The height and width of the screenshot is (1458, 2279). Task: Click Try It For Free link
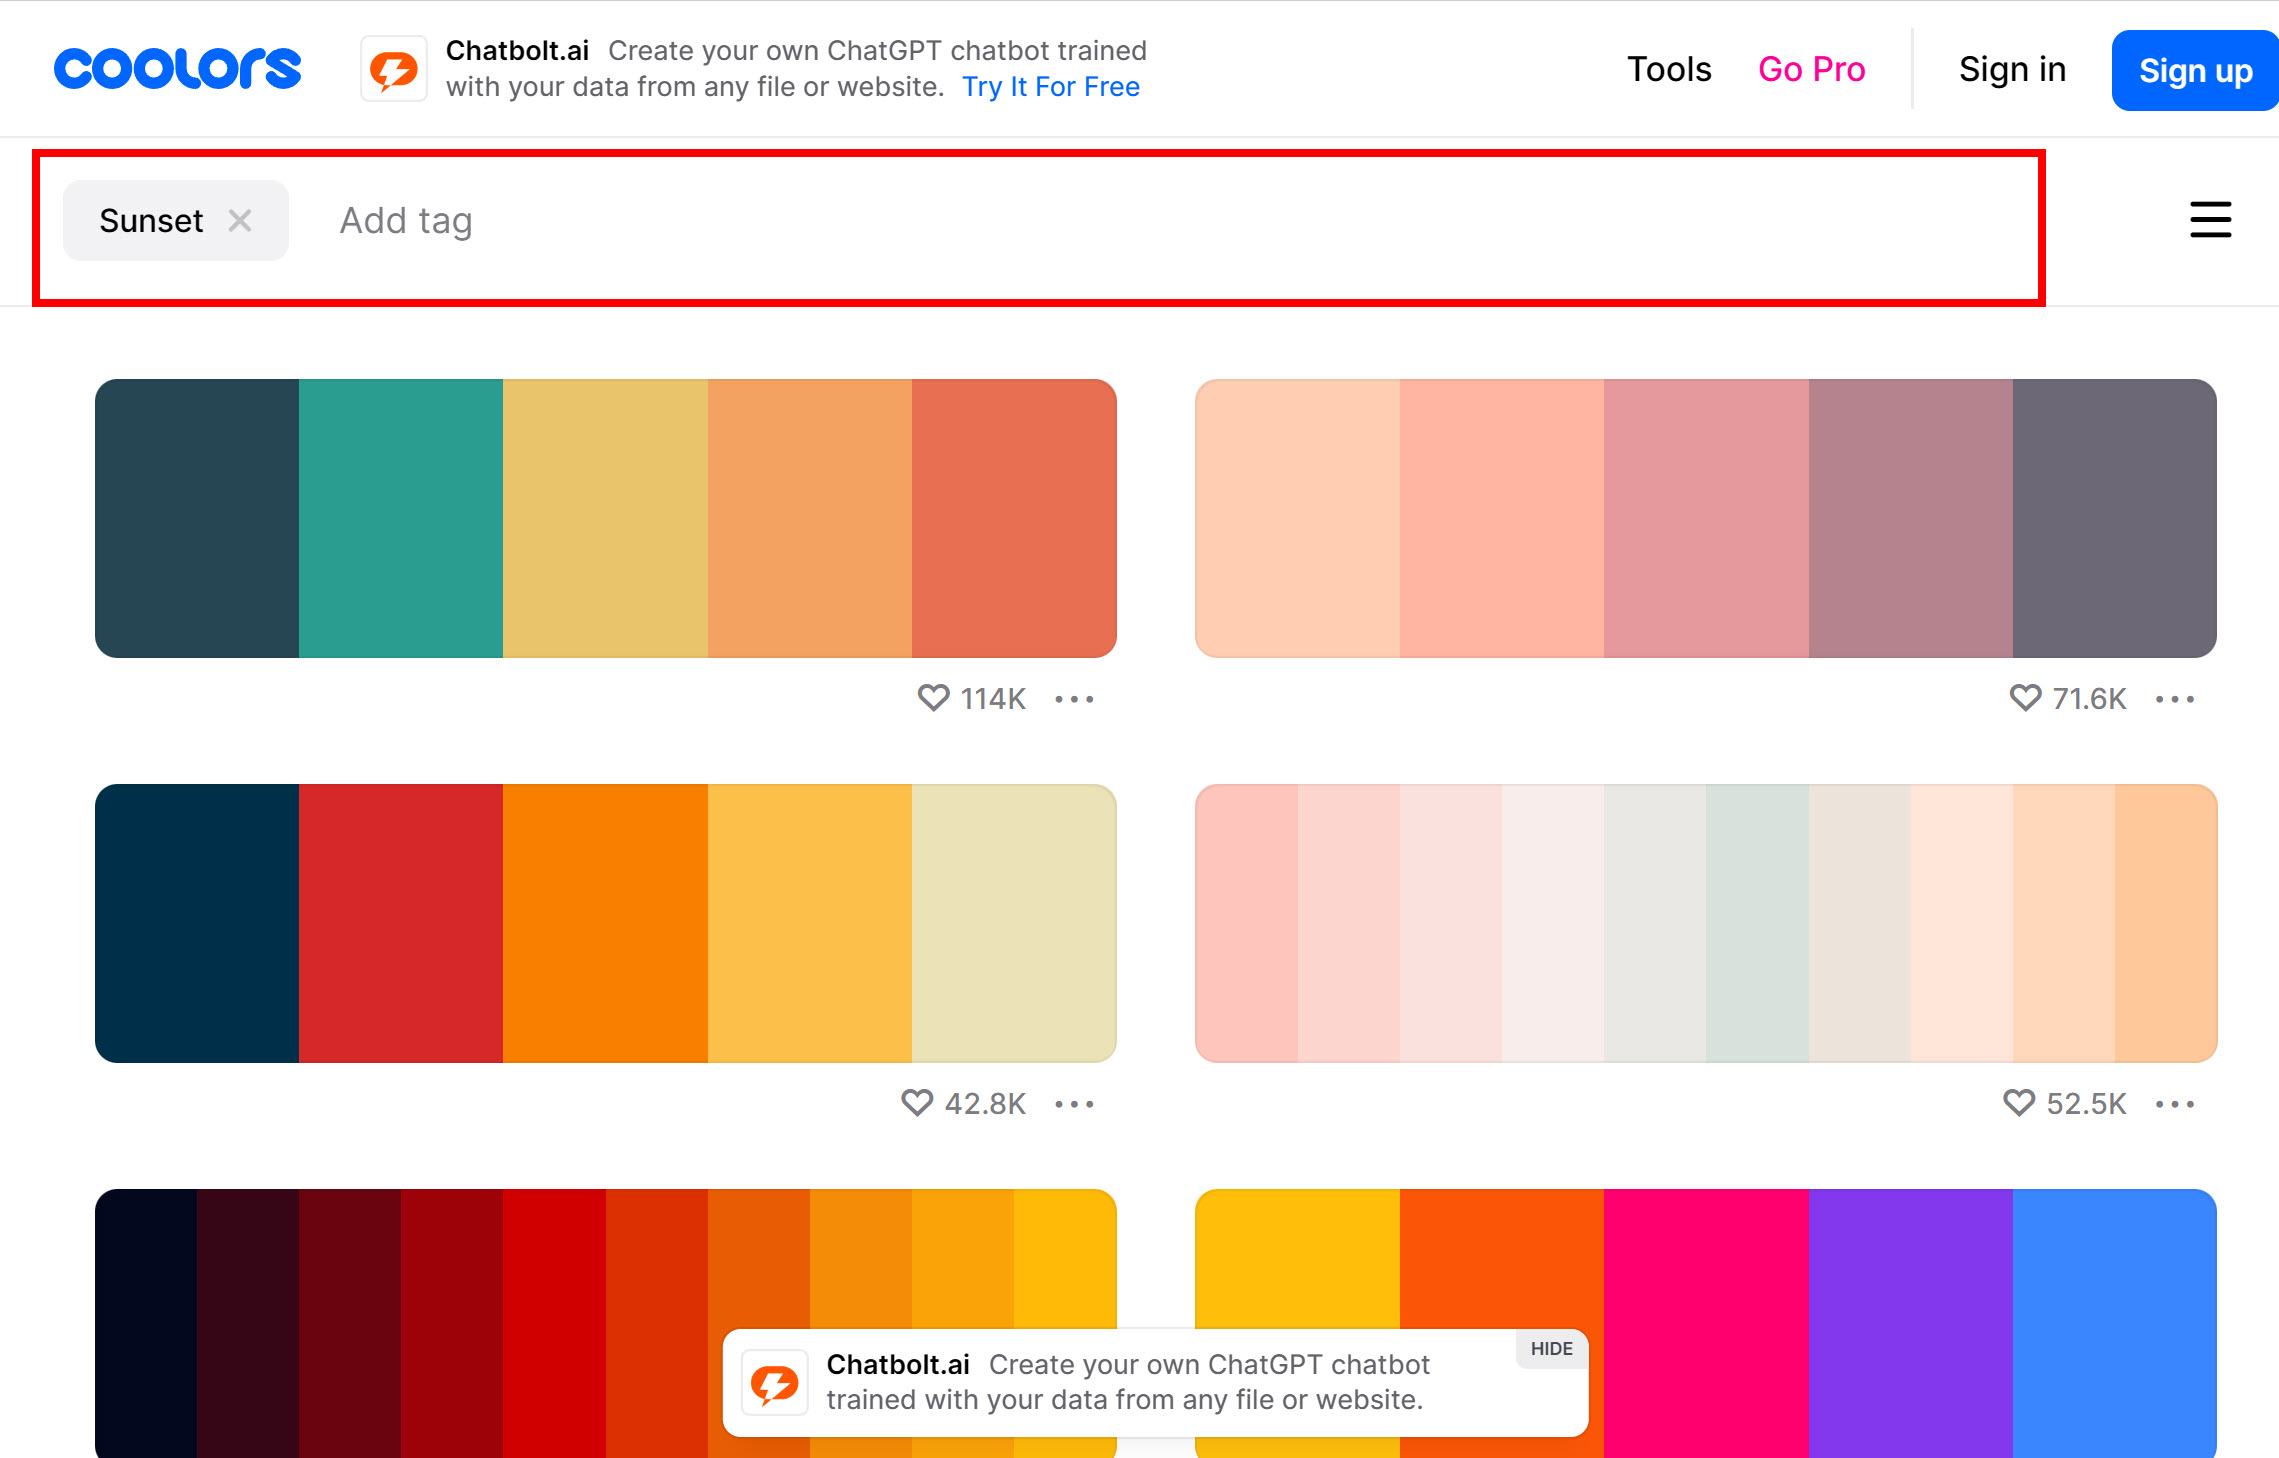(1050, 87)
